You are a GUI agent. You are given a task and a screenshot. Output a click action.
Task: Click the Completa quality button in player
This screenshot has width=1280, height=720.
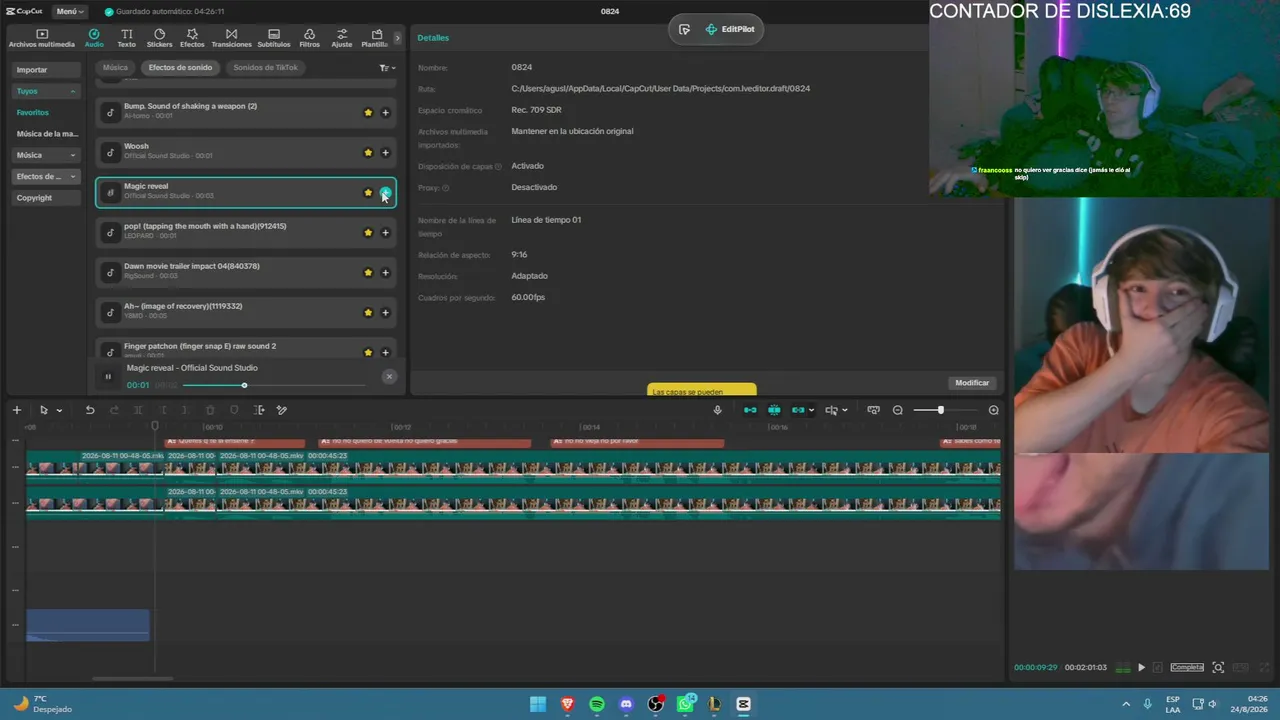(x=1187, y=667)
